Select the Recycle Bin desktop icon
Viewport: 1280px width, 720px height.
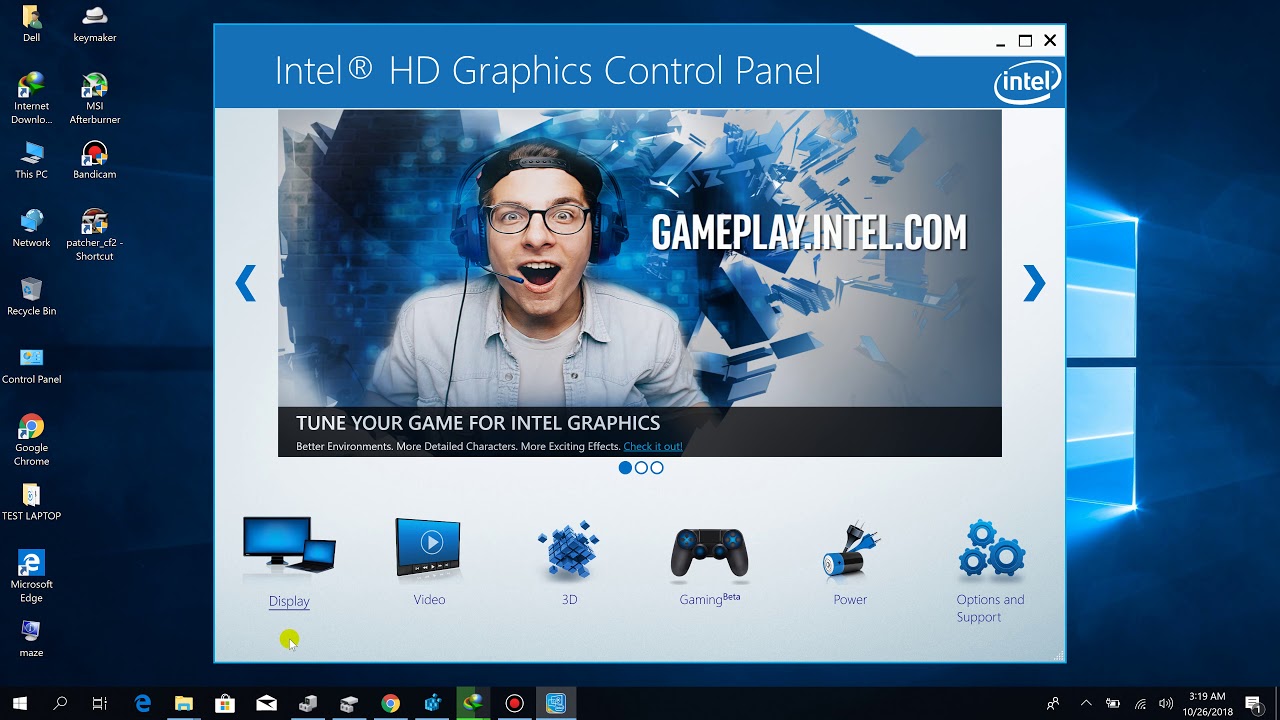[x=31, y=296]
